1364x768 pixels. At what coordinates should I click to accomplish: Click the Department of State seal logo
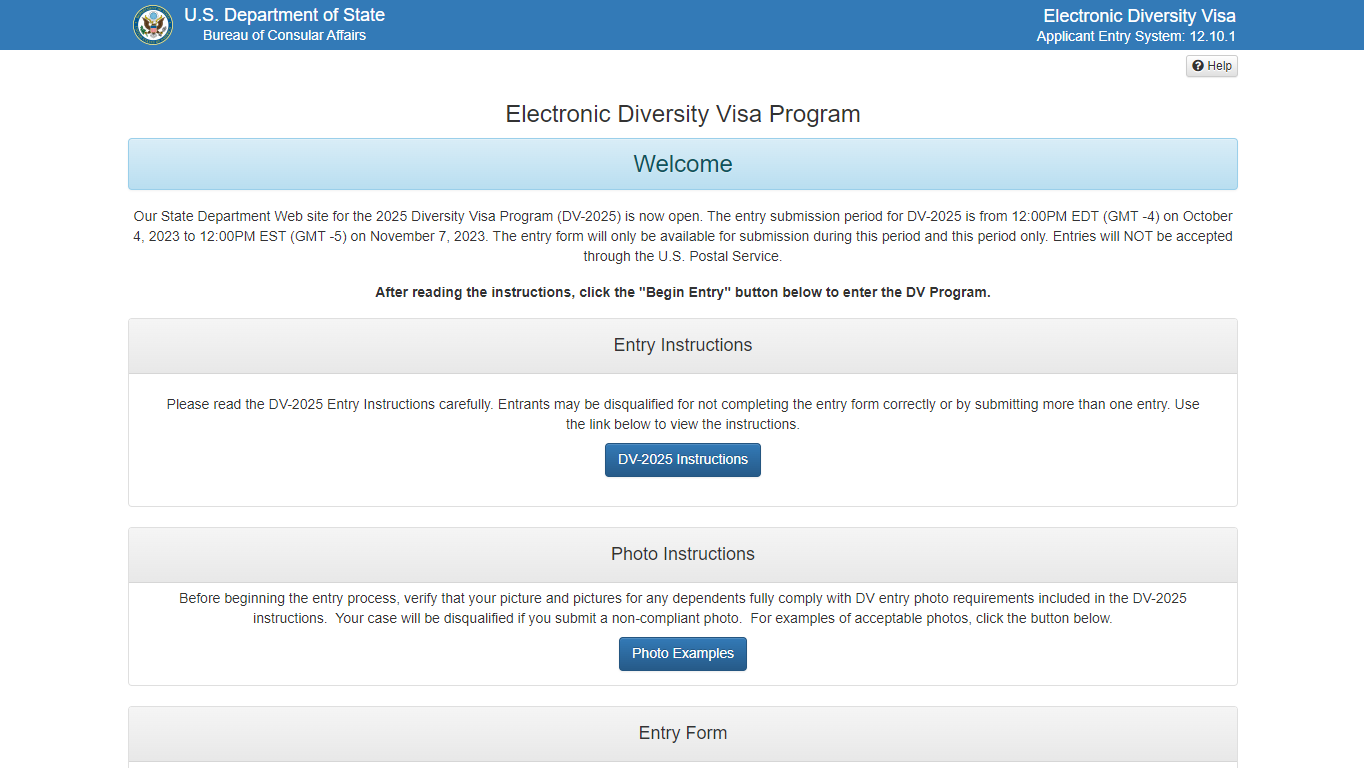(x=153, y=25)
